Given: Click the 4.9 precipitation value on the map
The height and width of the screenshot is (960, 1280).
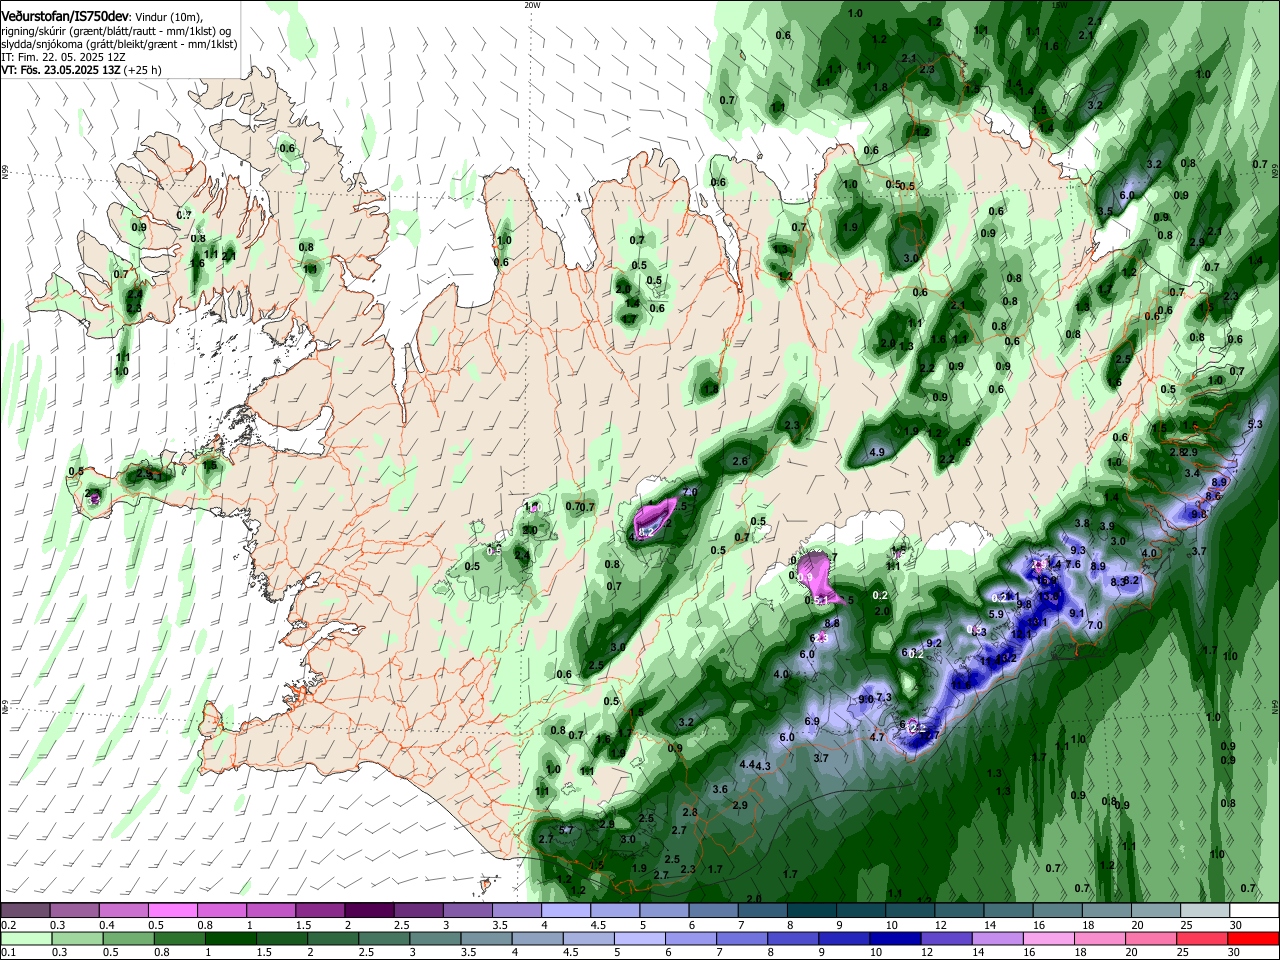Looking at the screenshot, I should (877, 453).
